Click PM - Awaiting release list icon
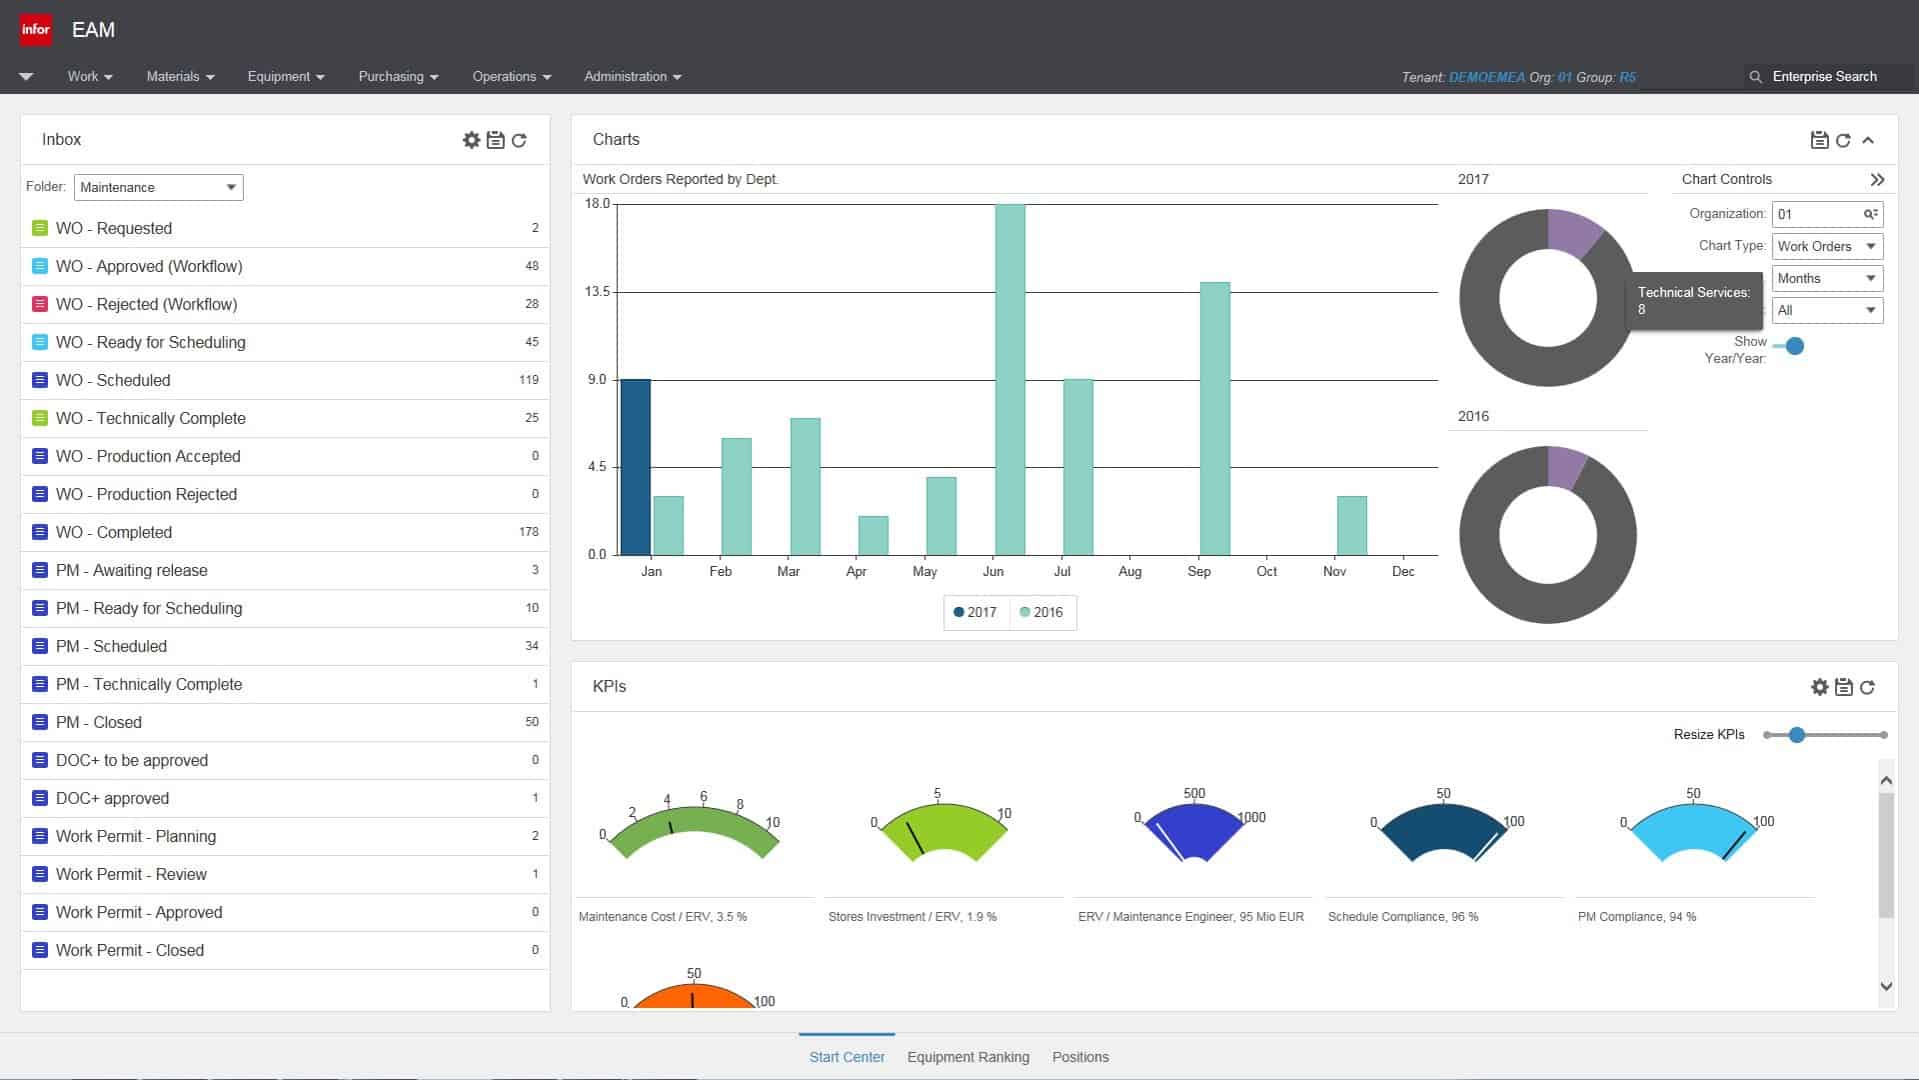Viewport: 1919px width, 1080px height. 40,570
